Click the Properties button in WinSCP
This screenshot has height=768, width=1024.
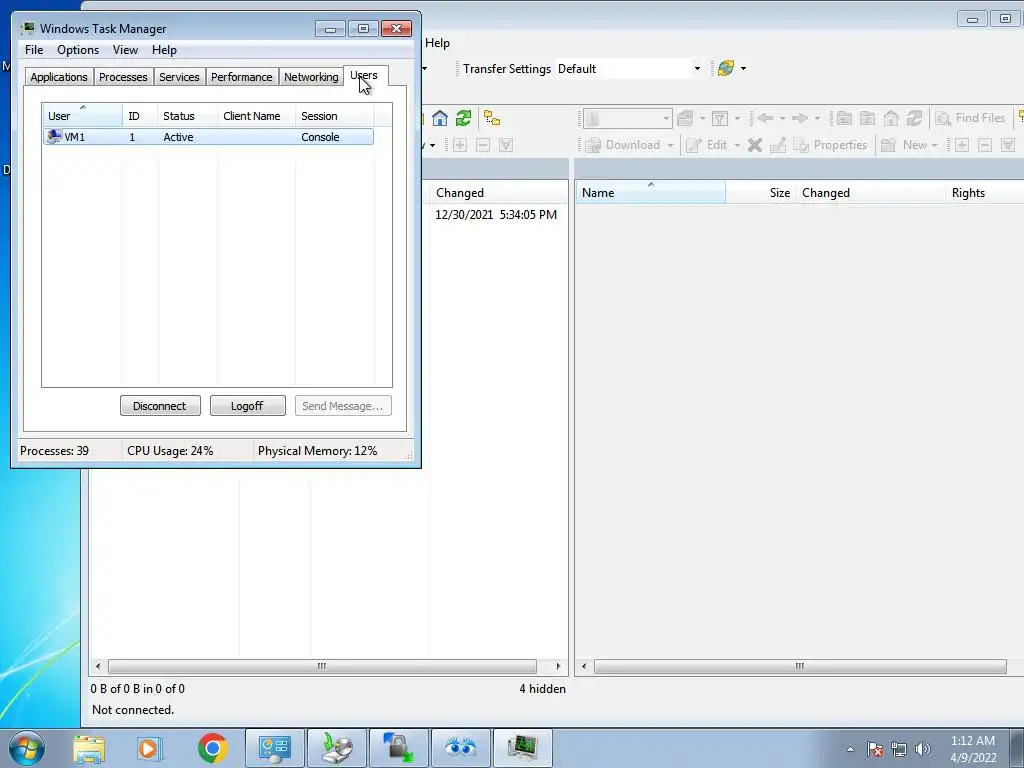click(830, 145)
